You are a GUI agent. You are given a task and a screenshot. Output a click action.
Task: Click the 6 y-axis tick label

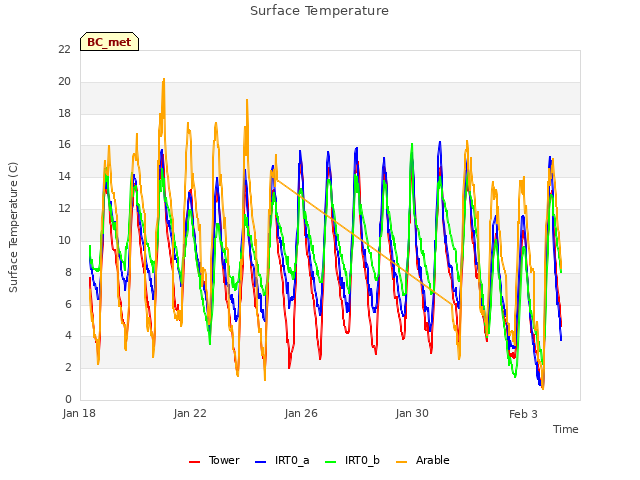coord(68,304)
